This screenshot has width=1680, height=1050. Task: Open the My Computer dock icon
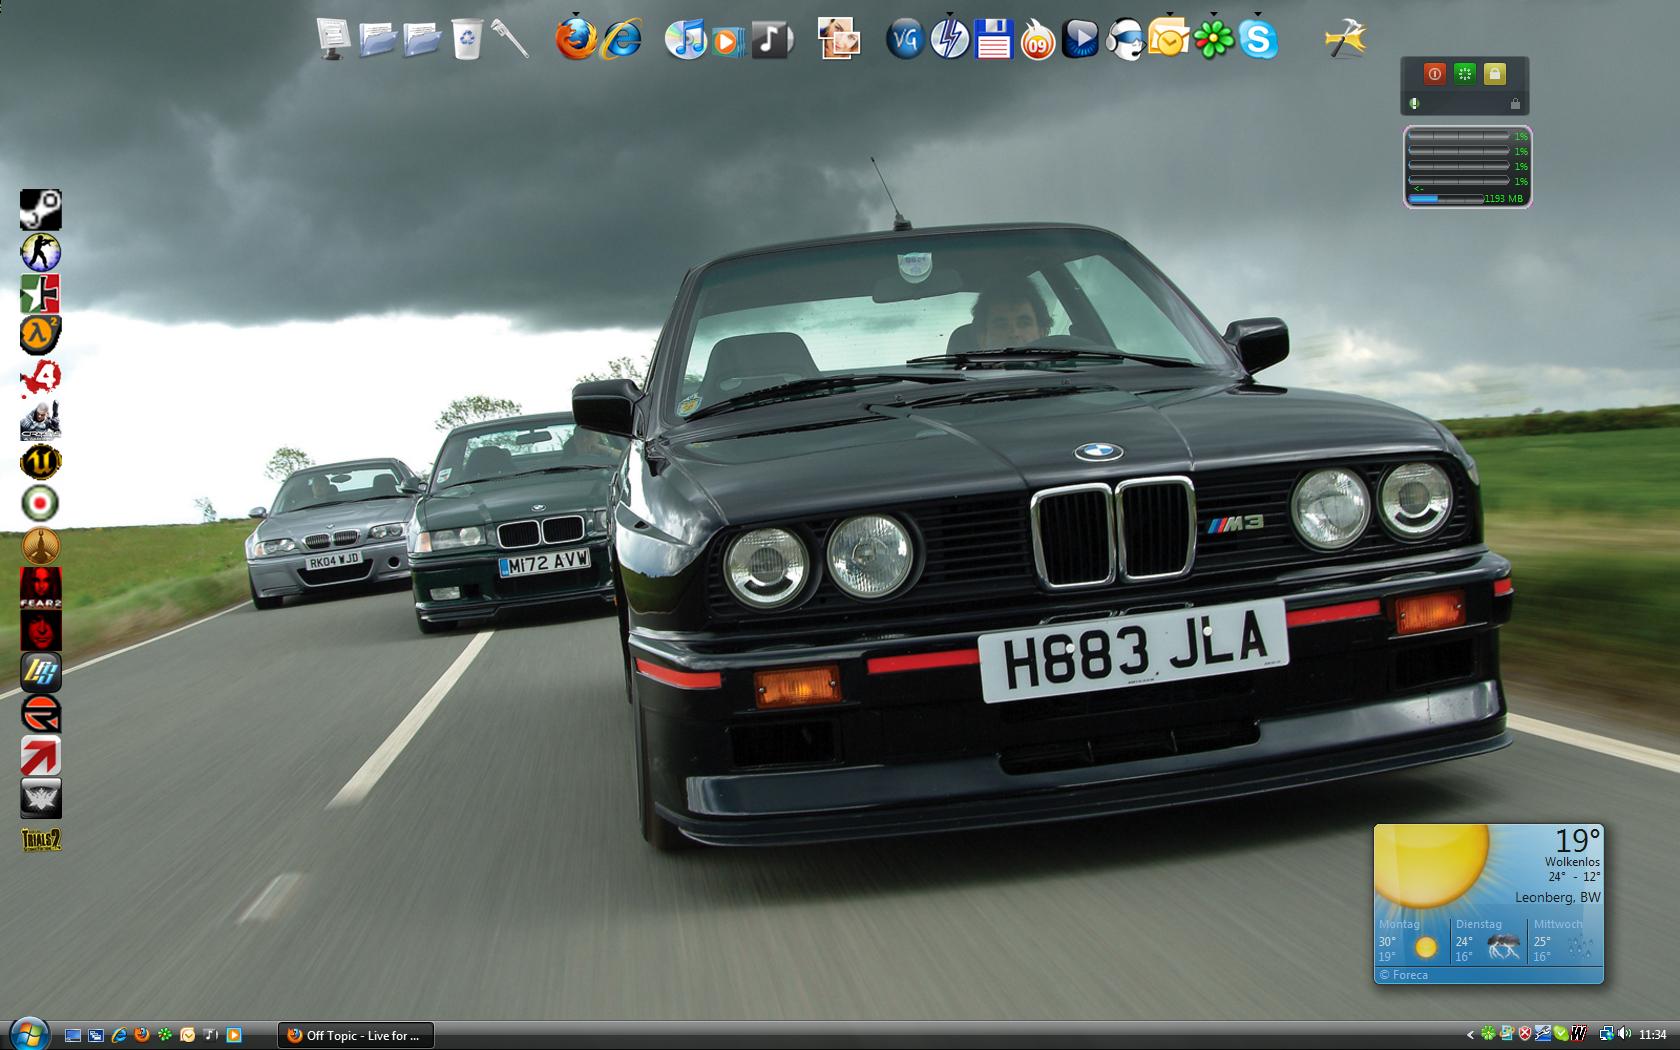(333, 39)
